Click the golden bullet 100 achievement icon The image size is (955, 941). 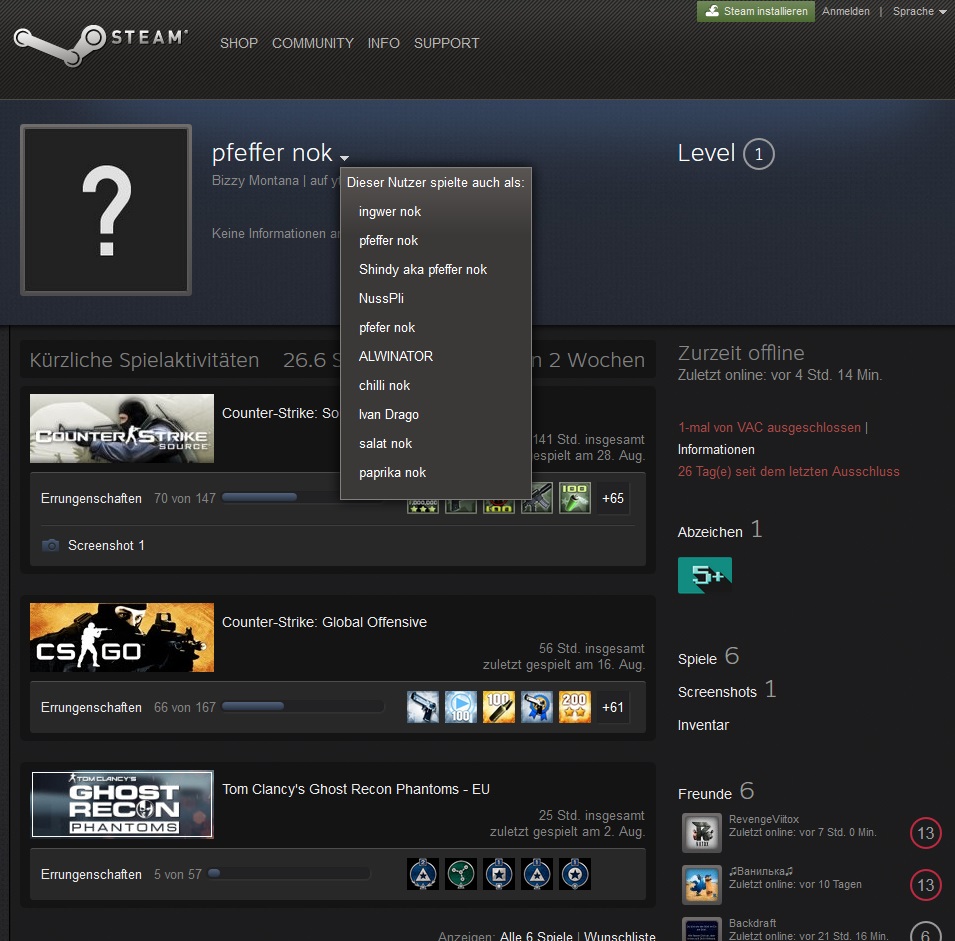[499, 707]
